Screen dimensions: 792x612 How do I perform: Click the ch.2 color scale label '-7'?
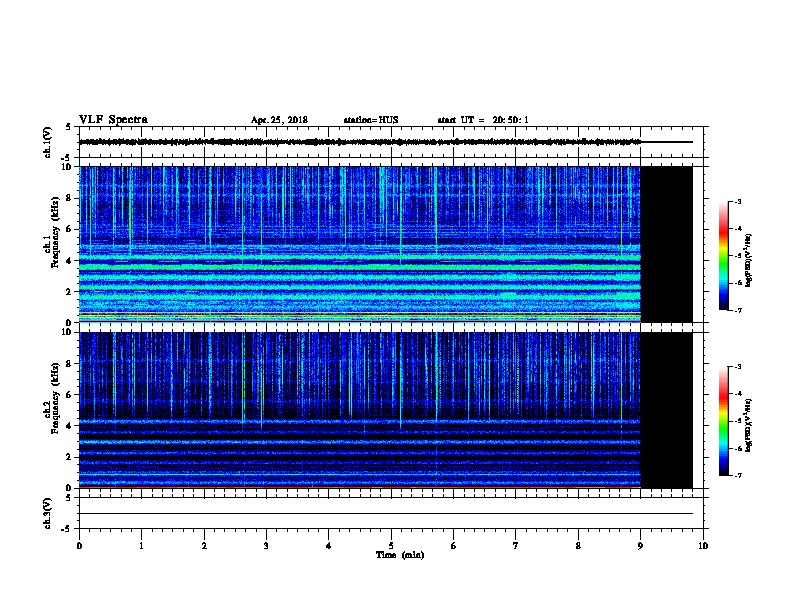point(737,475)
